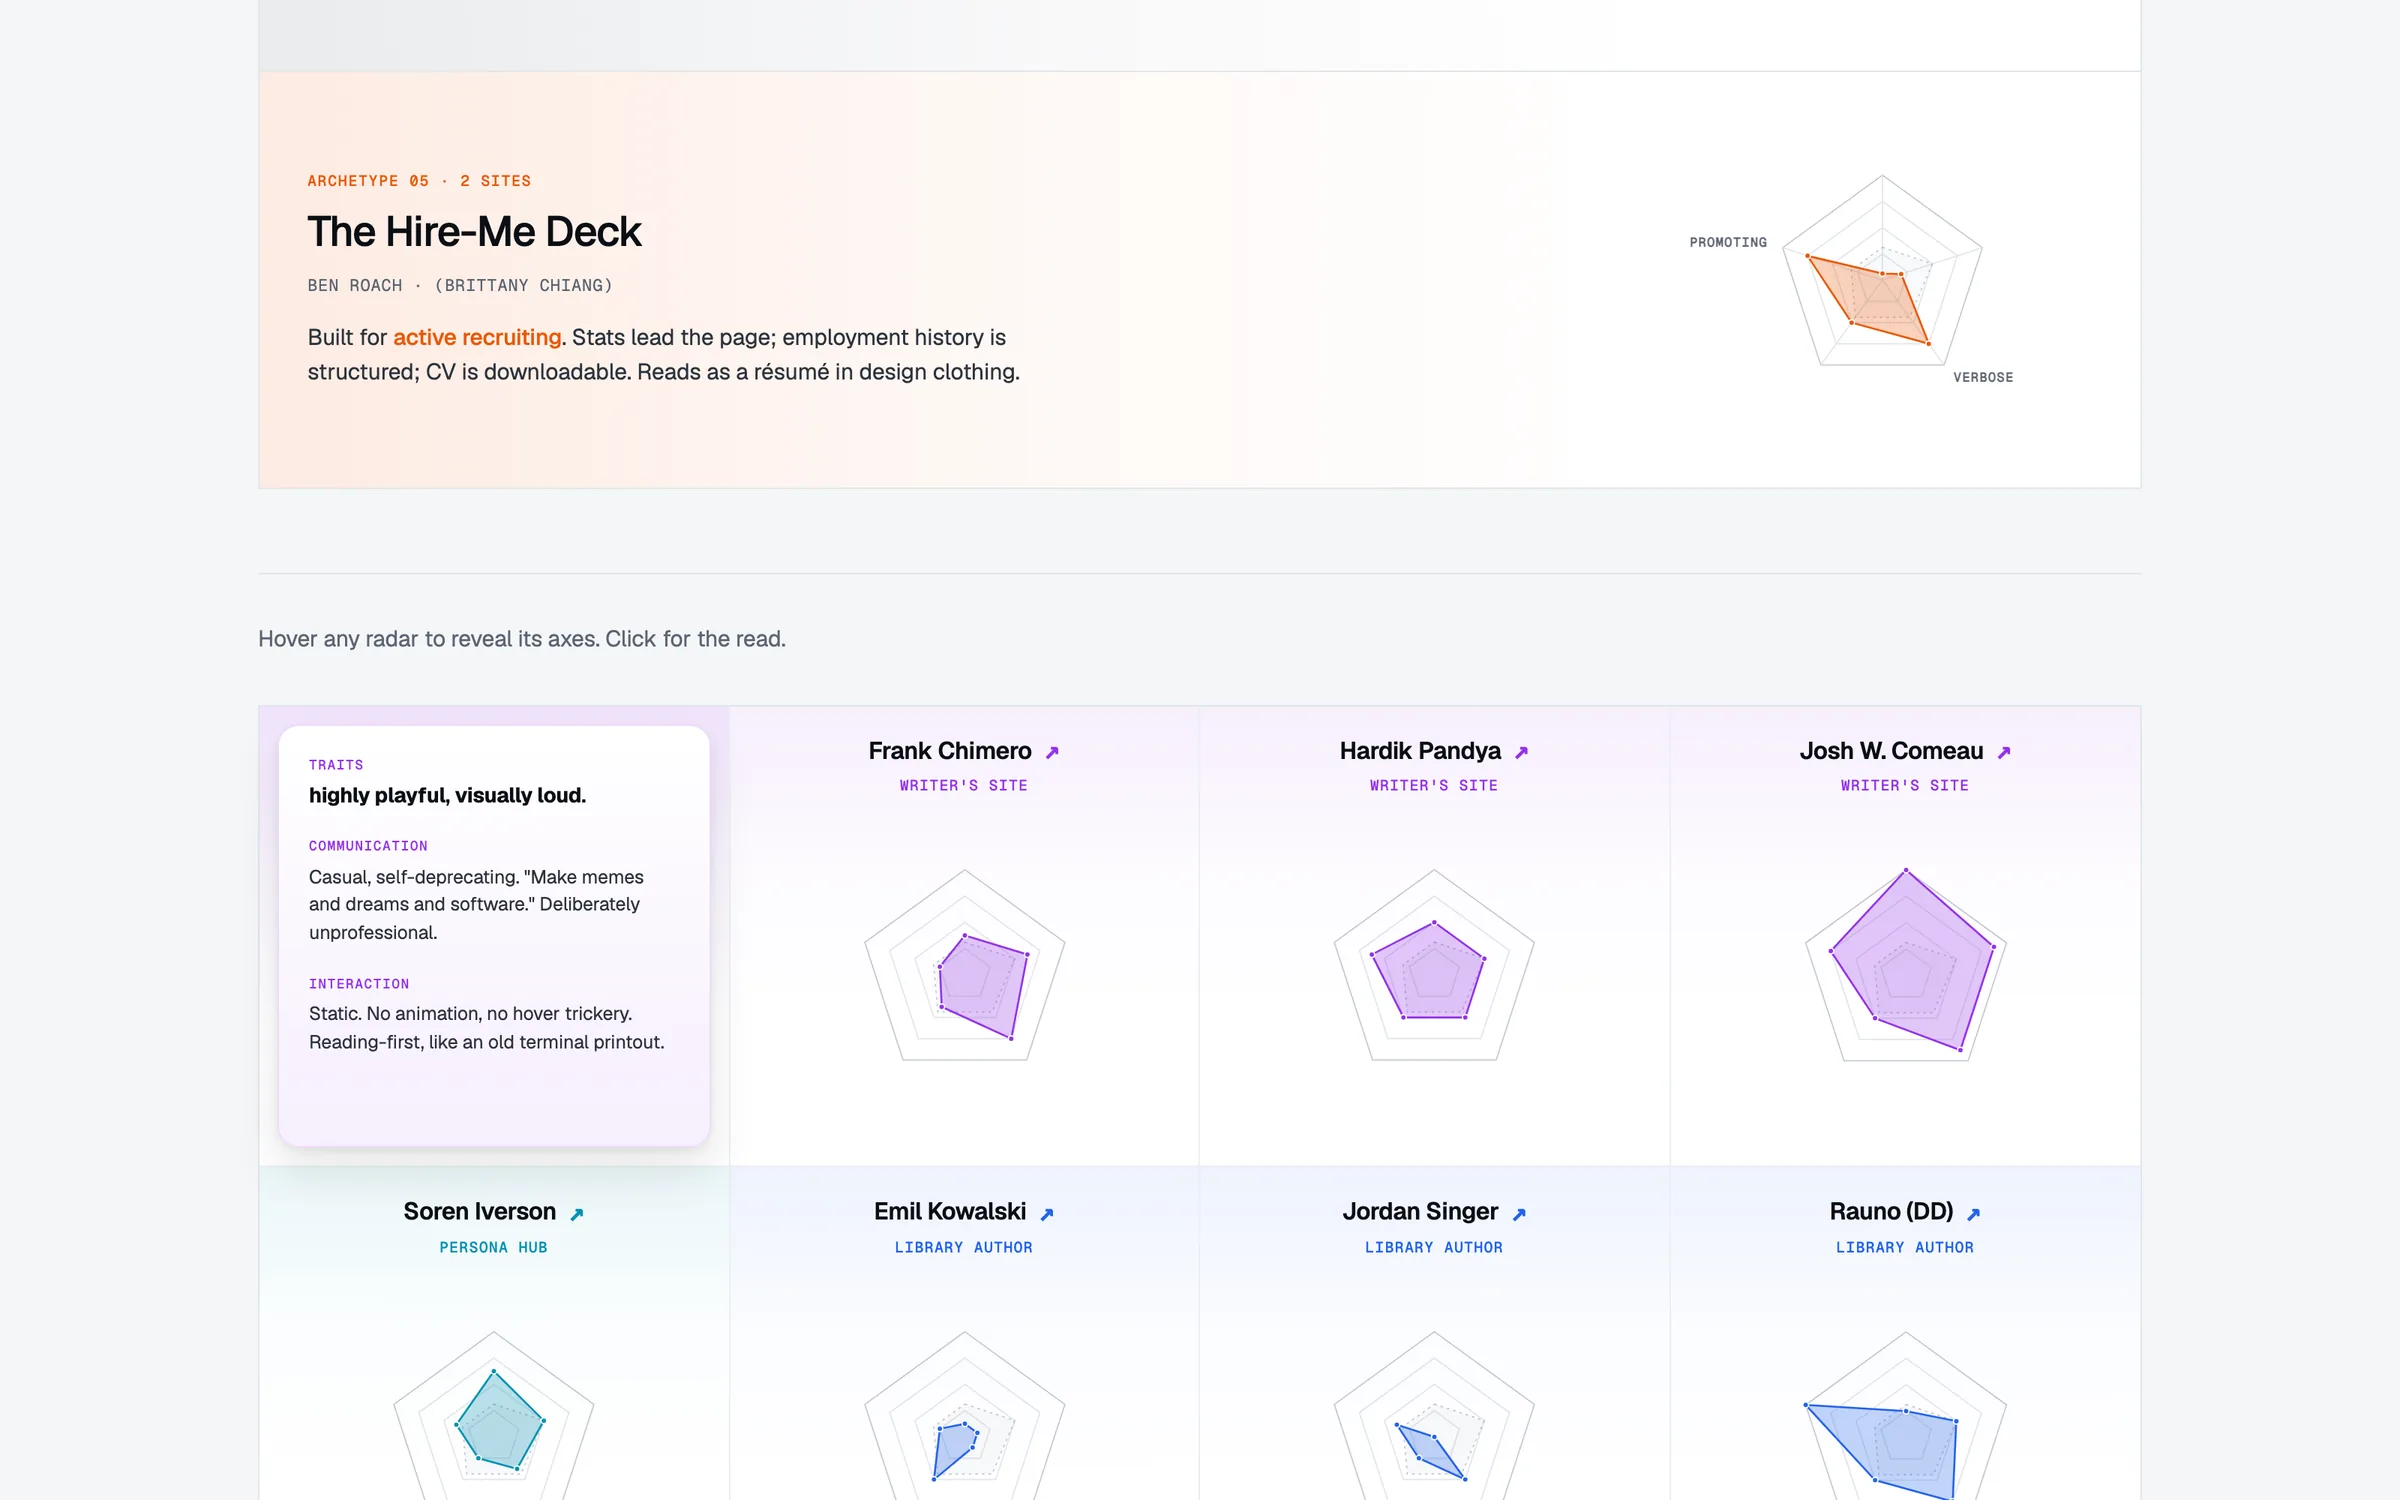Open Emil Kowalski's external link arrow

[x=1047, y=1214]
